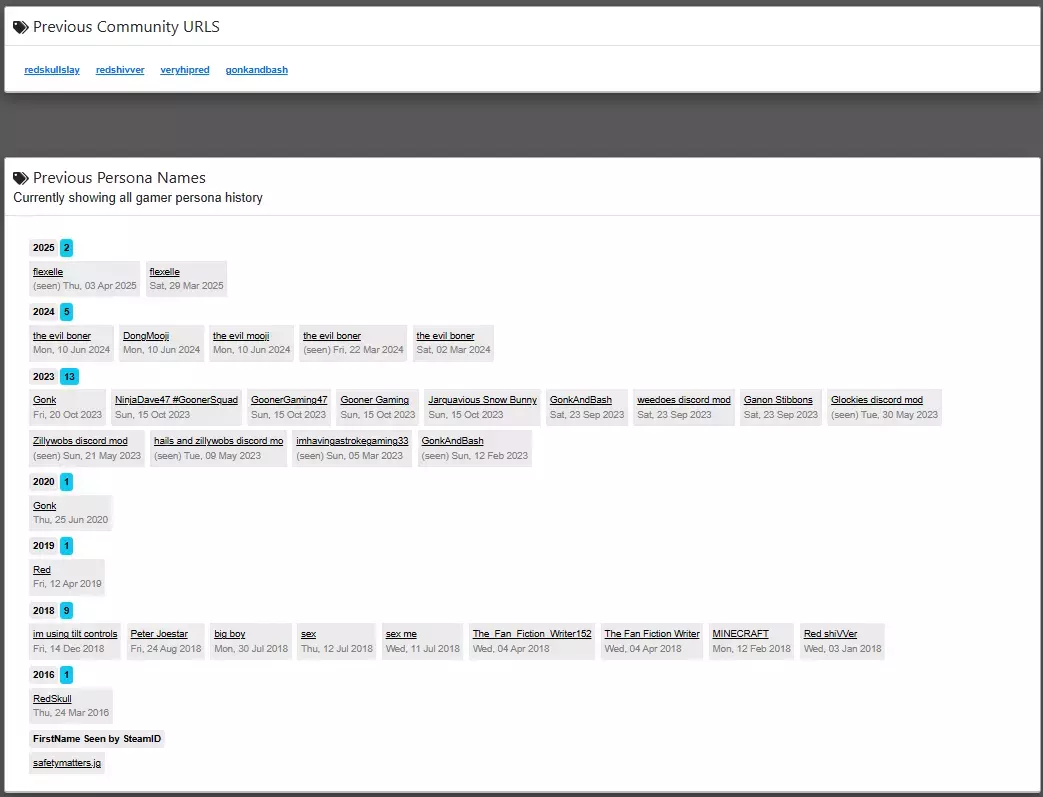Click the date Fri, 24 Aug 2018
This screenshot has width=1043, height=797.
[x=166, y=649]
